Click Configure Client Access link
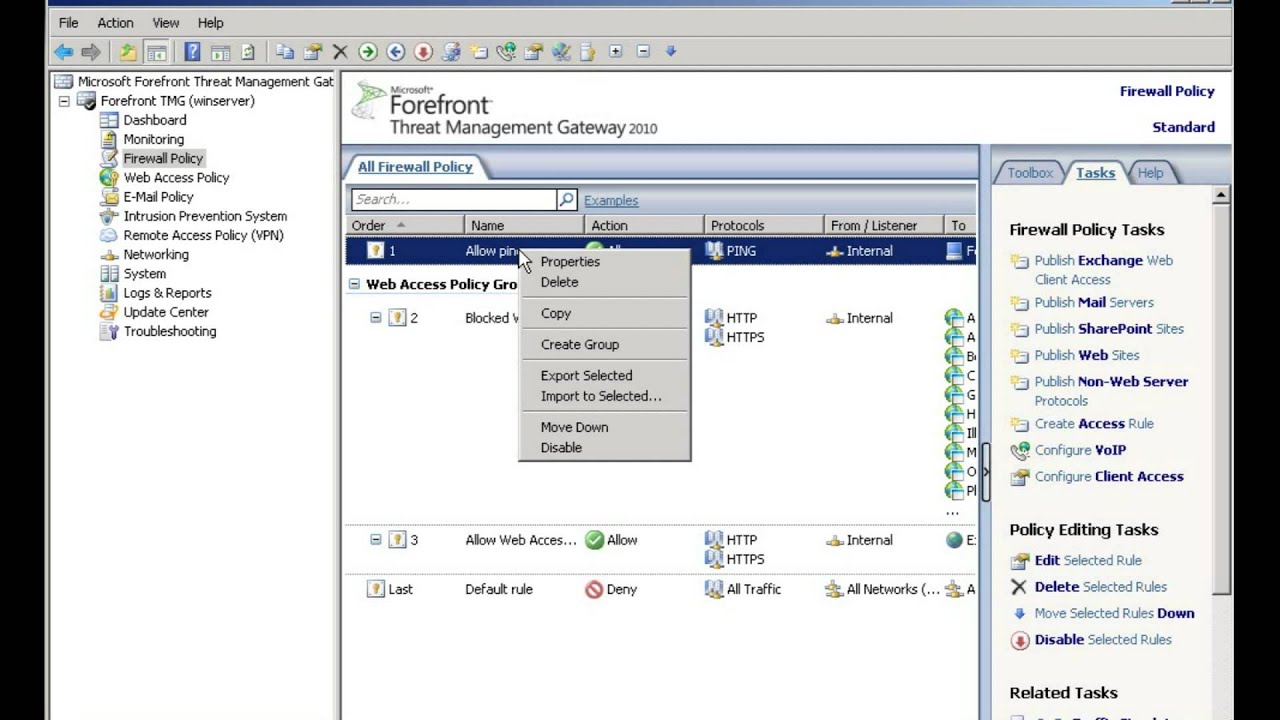 coord(1109,476)
